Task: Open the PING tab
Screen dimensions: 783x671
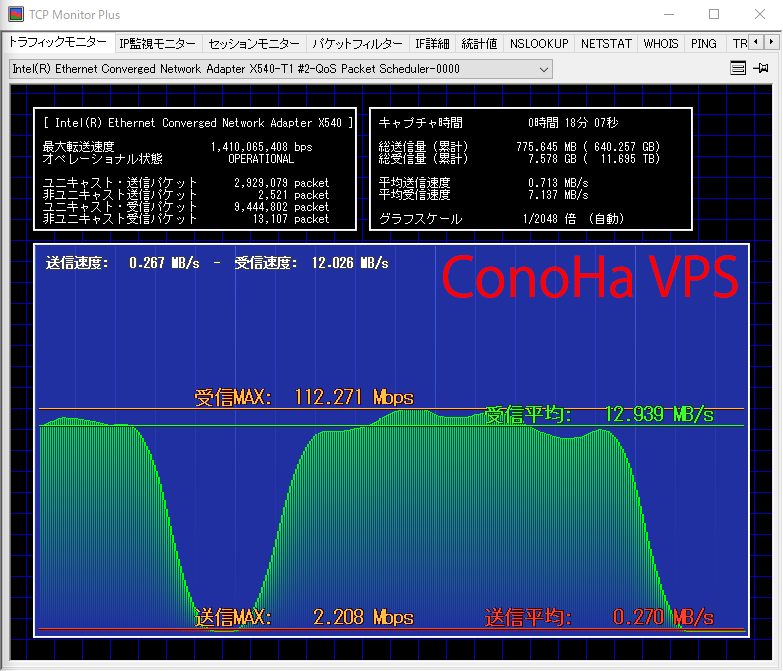Action: tap(703, 44)
